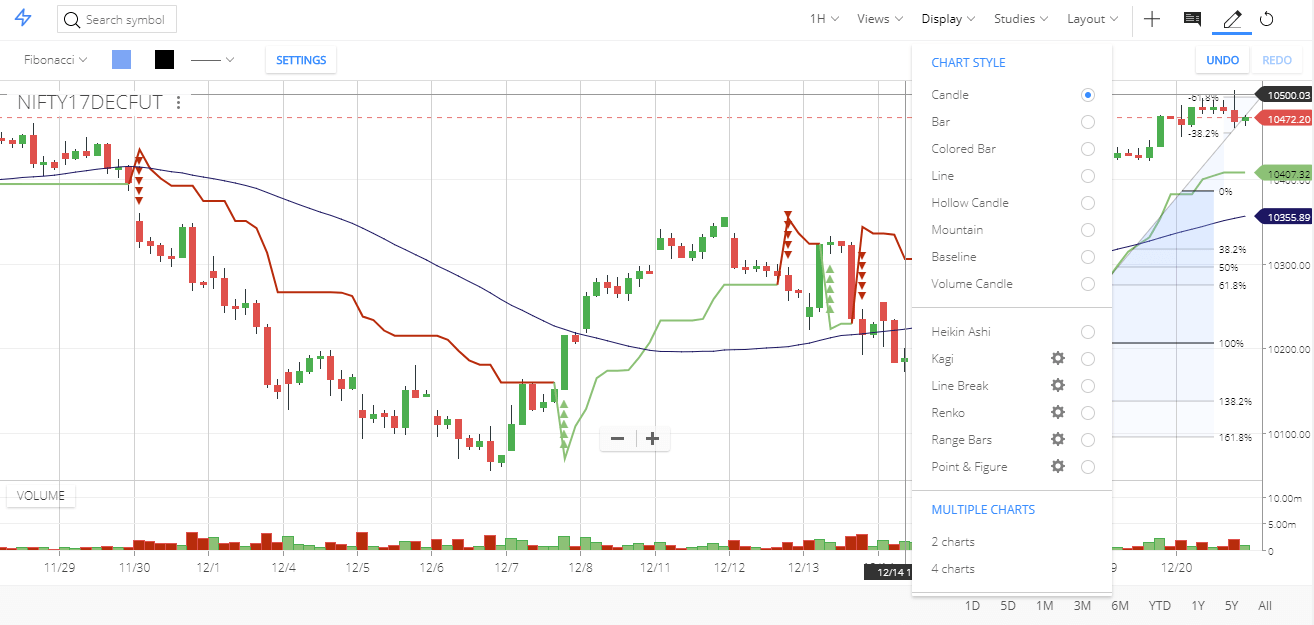Image resolution: width=1314 pixels, height=625 pixels.
Task: Click the lightning bolt logo icon
Action: pos(23,19)
